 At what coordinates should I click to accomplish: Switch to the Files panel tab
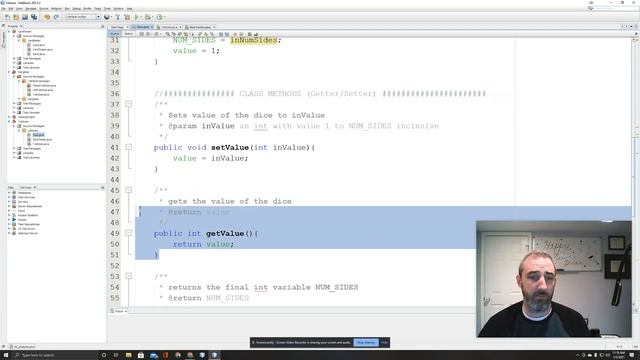pos(11,187)
